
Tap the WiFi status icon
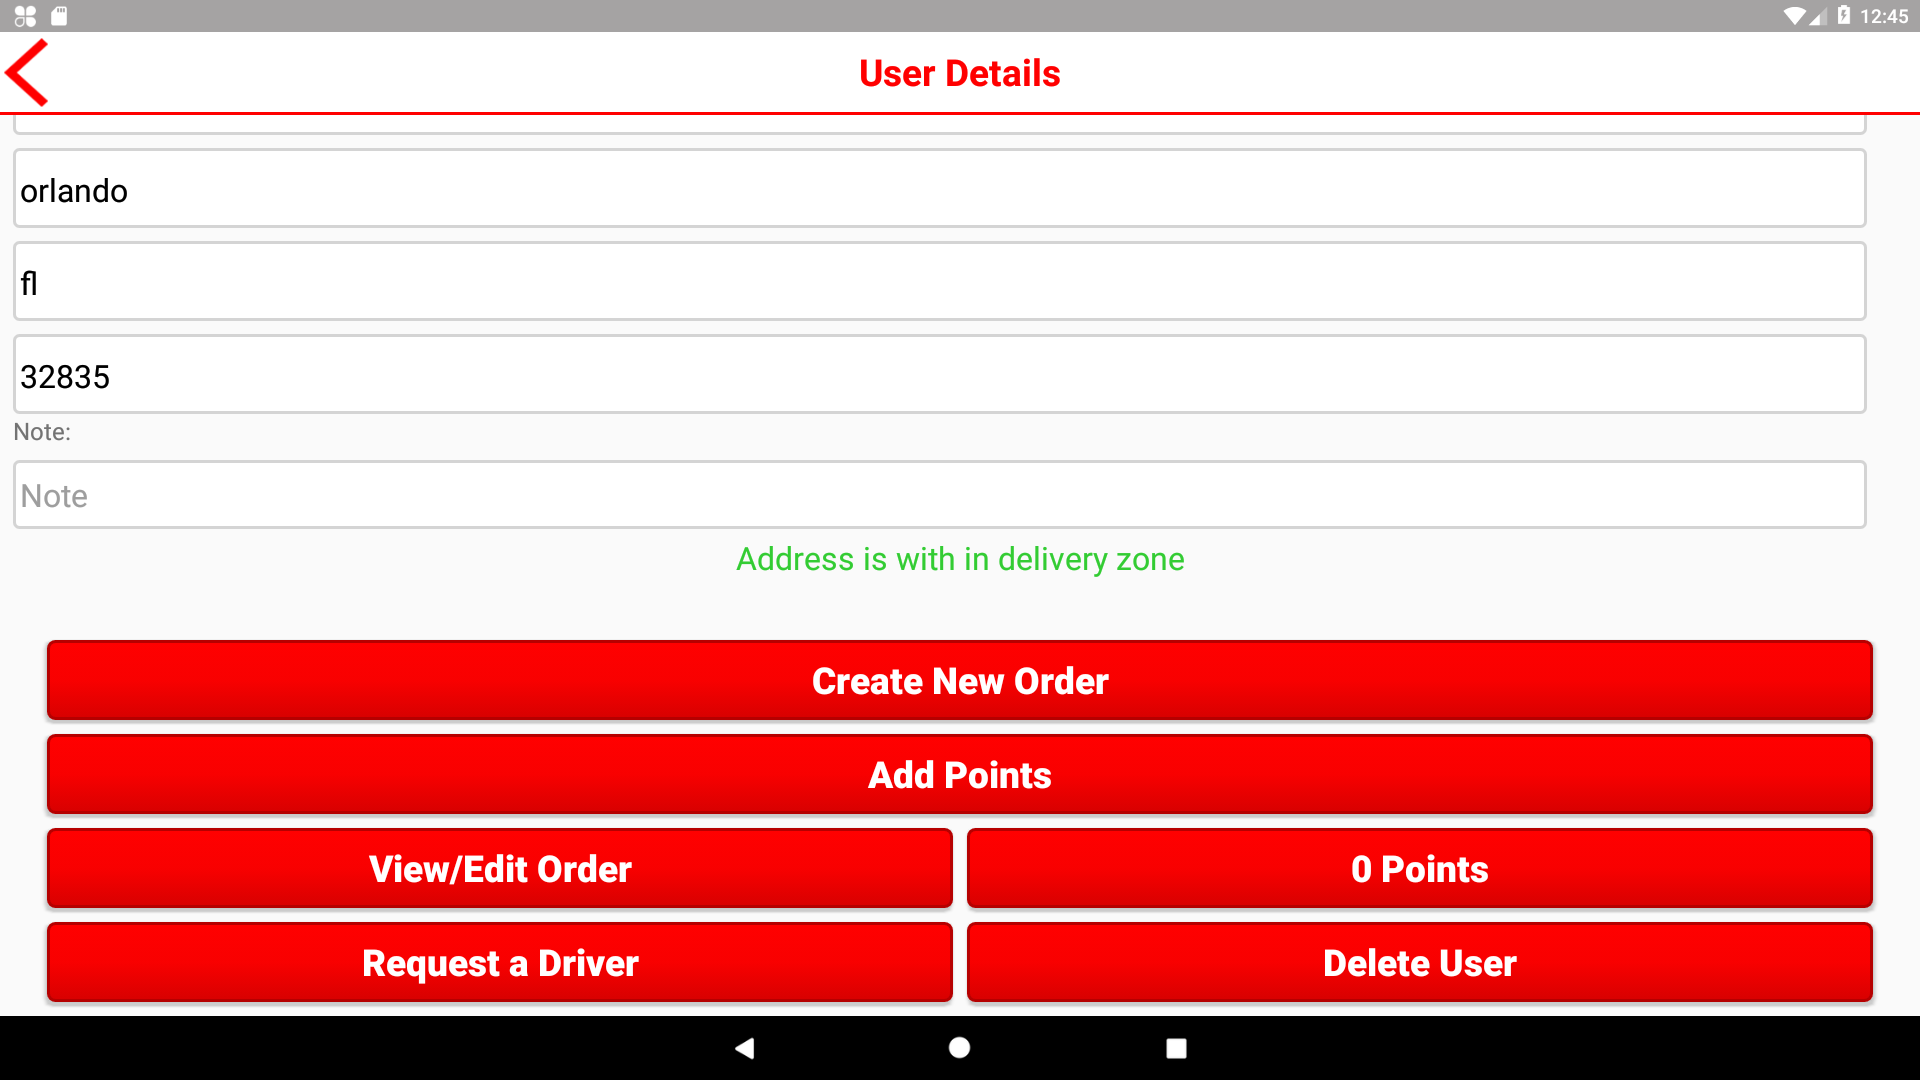point(1794,16)
